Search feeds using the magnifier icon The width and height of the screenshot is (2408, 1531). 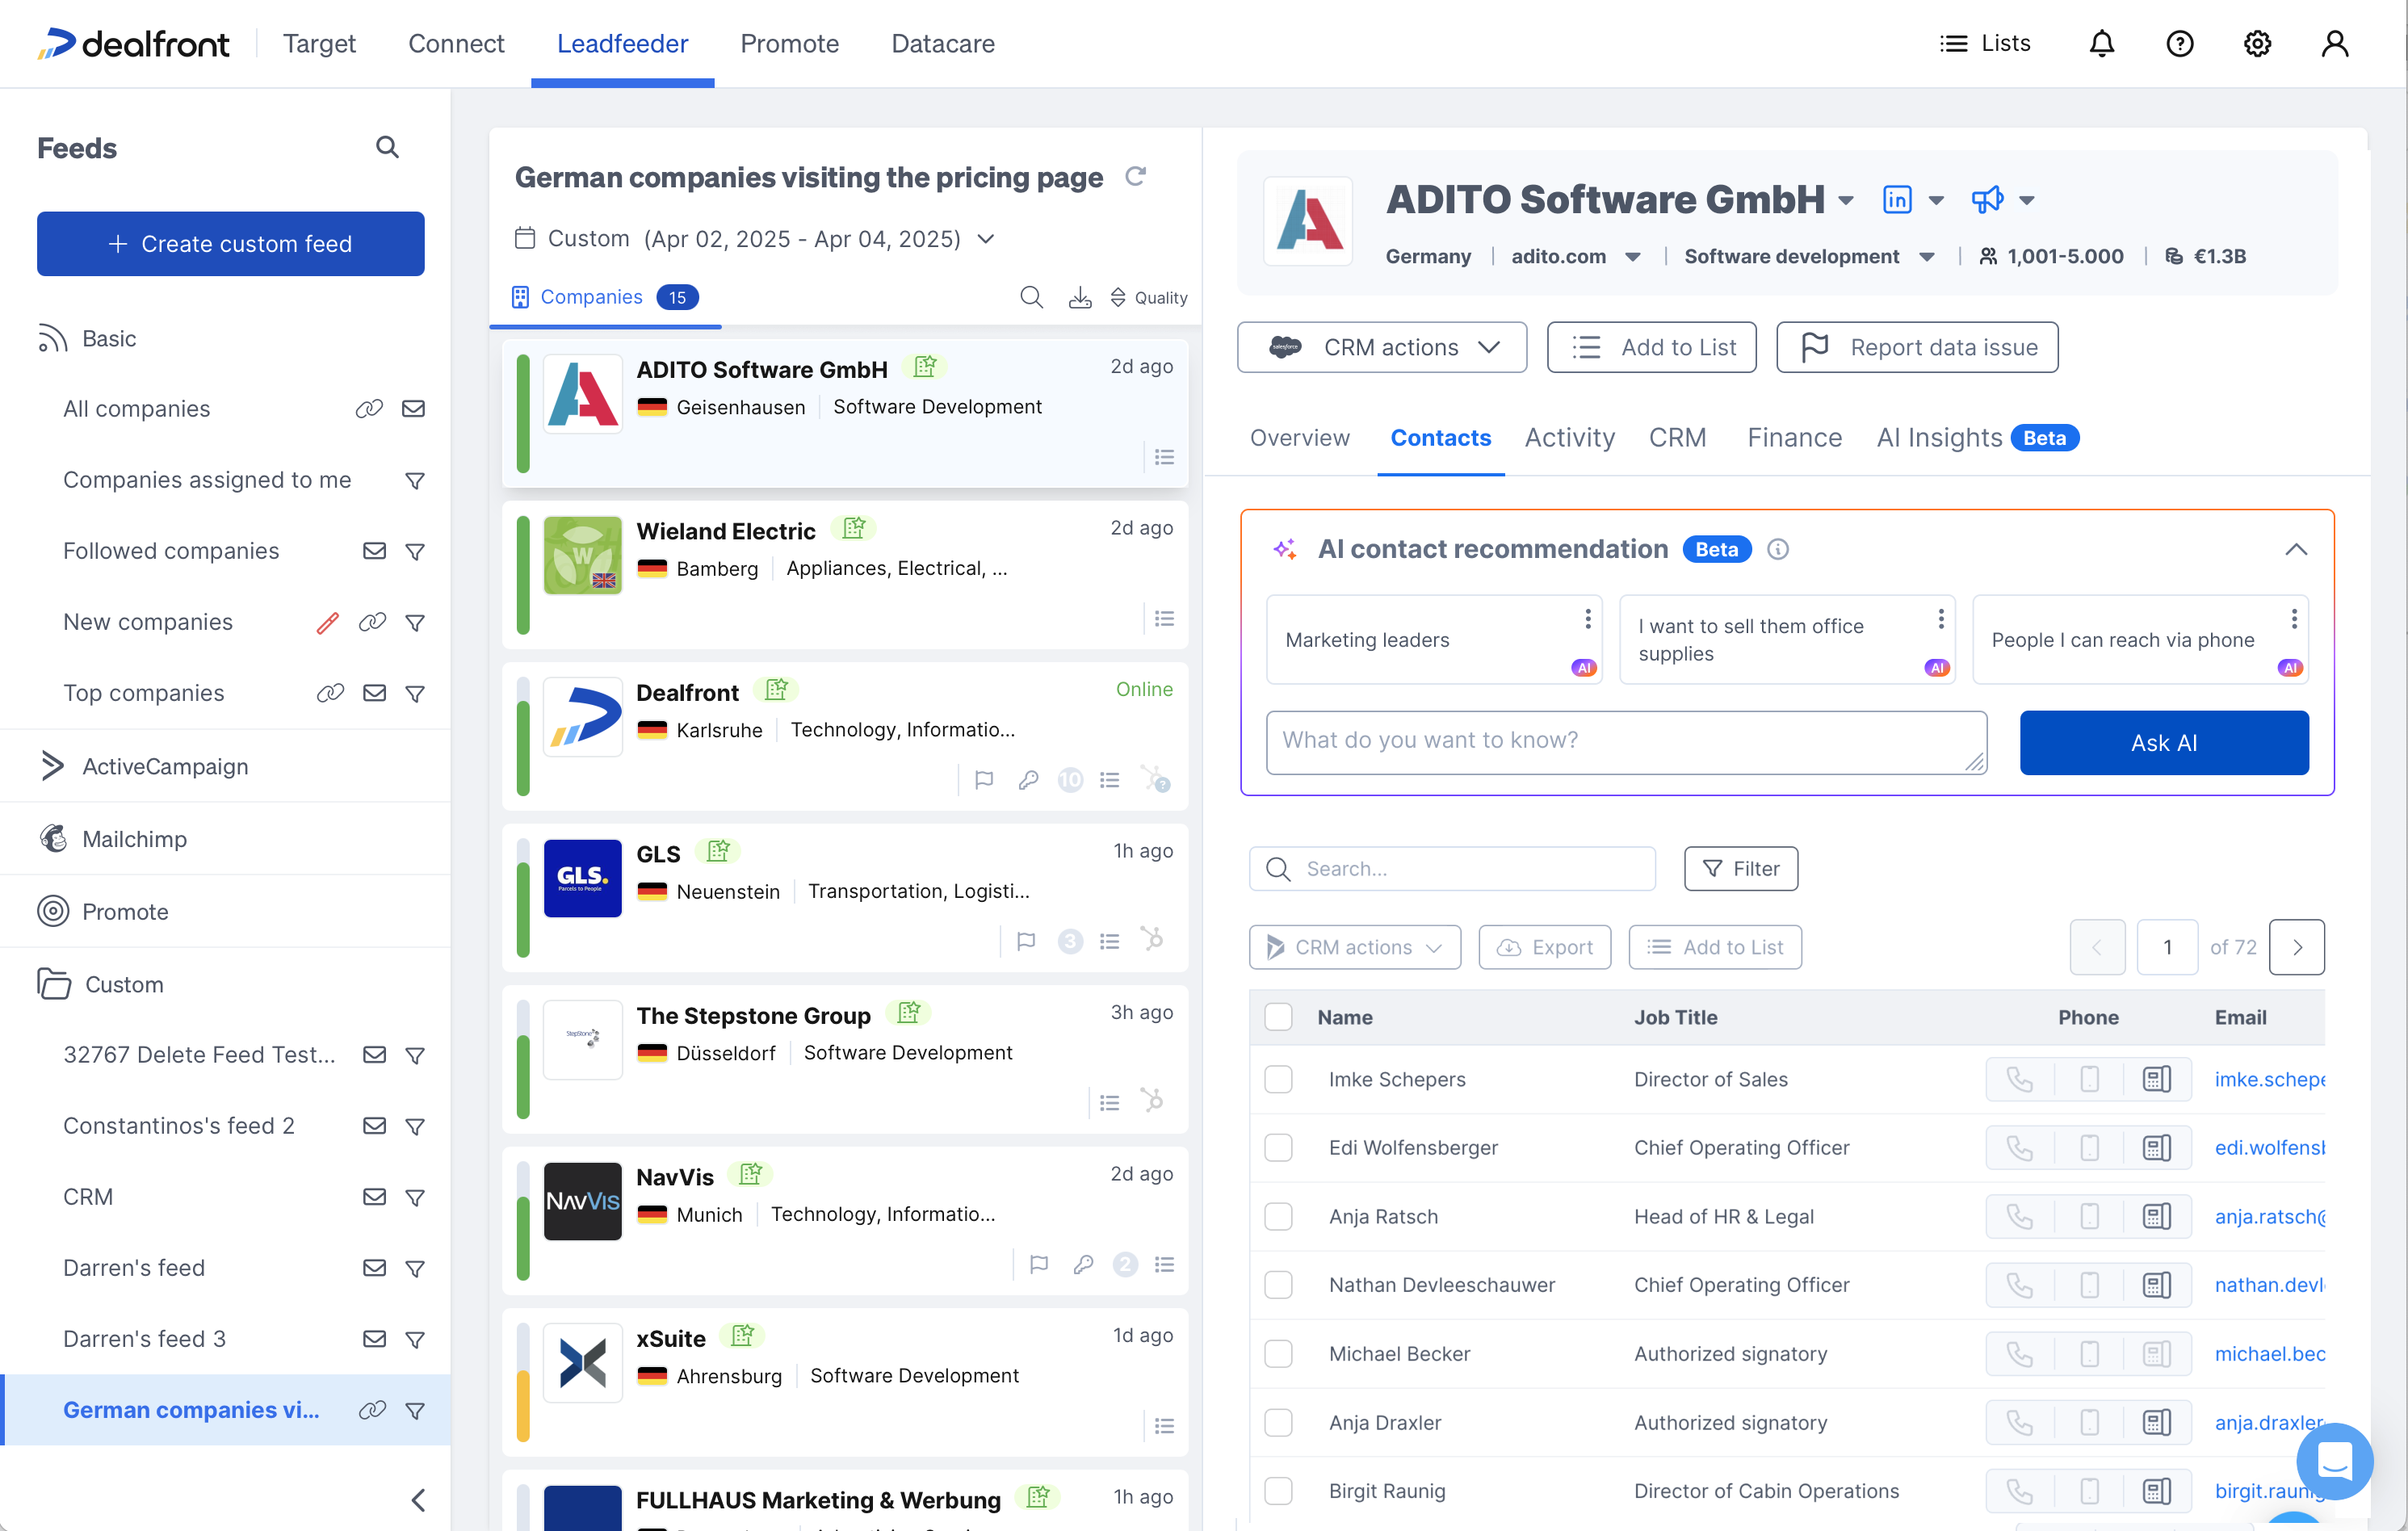click(x=387, y=148)
